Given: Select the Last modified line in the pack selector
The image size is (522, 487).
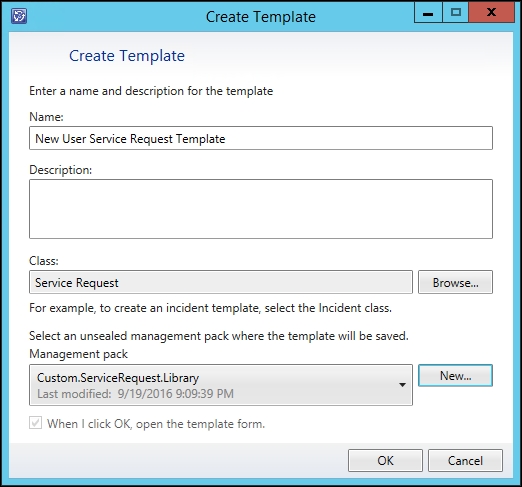Looking at the screenshot, I should [x=135, y=394].
